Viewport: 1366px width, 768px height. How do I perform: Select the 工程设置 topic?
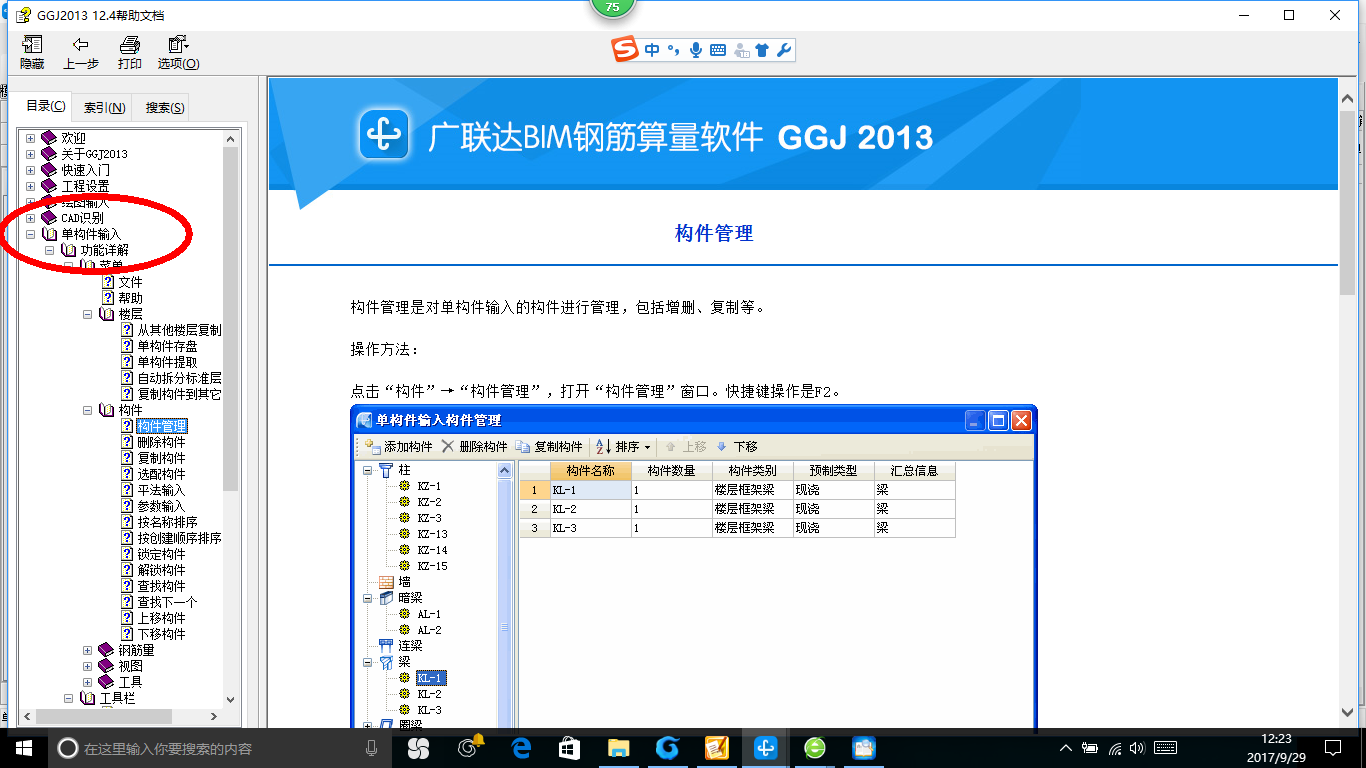tap(85, 186)
